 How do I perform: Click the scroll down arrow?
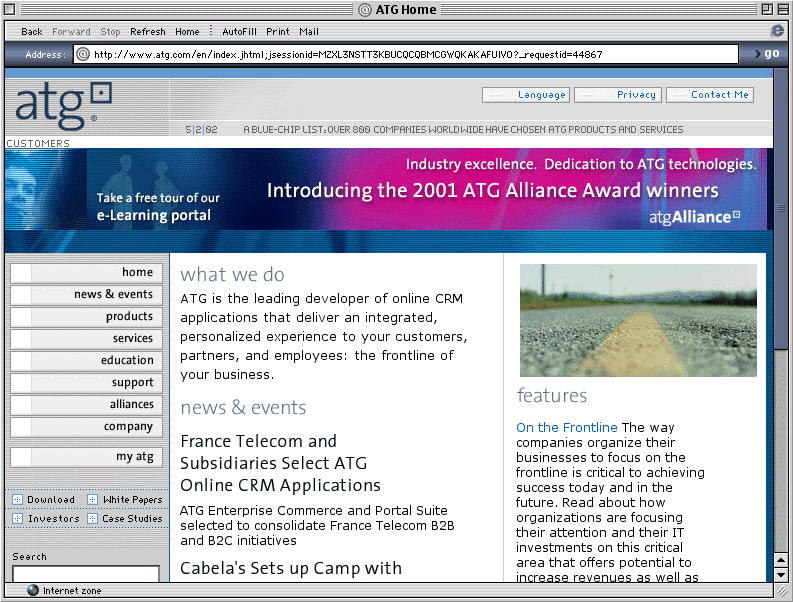[x=781, y=575]
